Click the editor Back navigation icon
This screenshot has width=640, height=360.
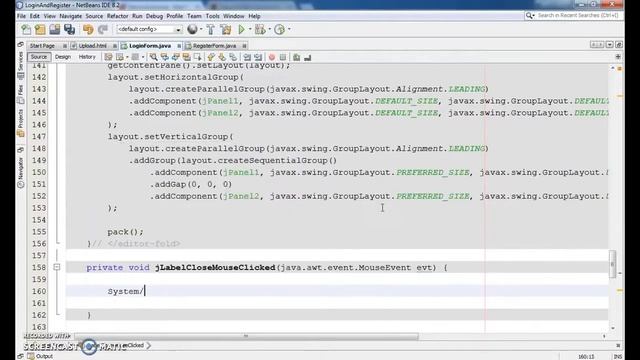(120, 57)
